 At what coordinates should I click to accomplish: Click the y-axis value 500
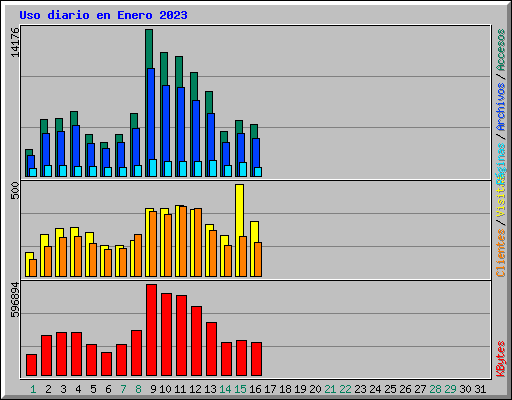(x=15, y=191)
